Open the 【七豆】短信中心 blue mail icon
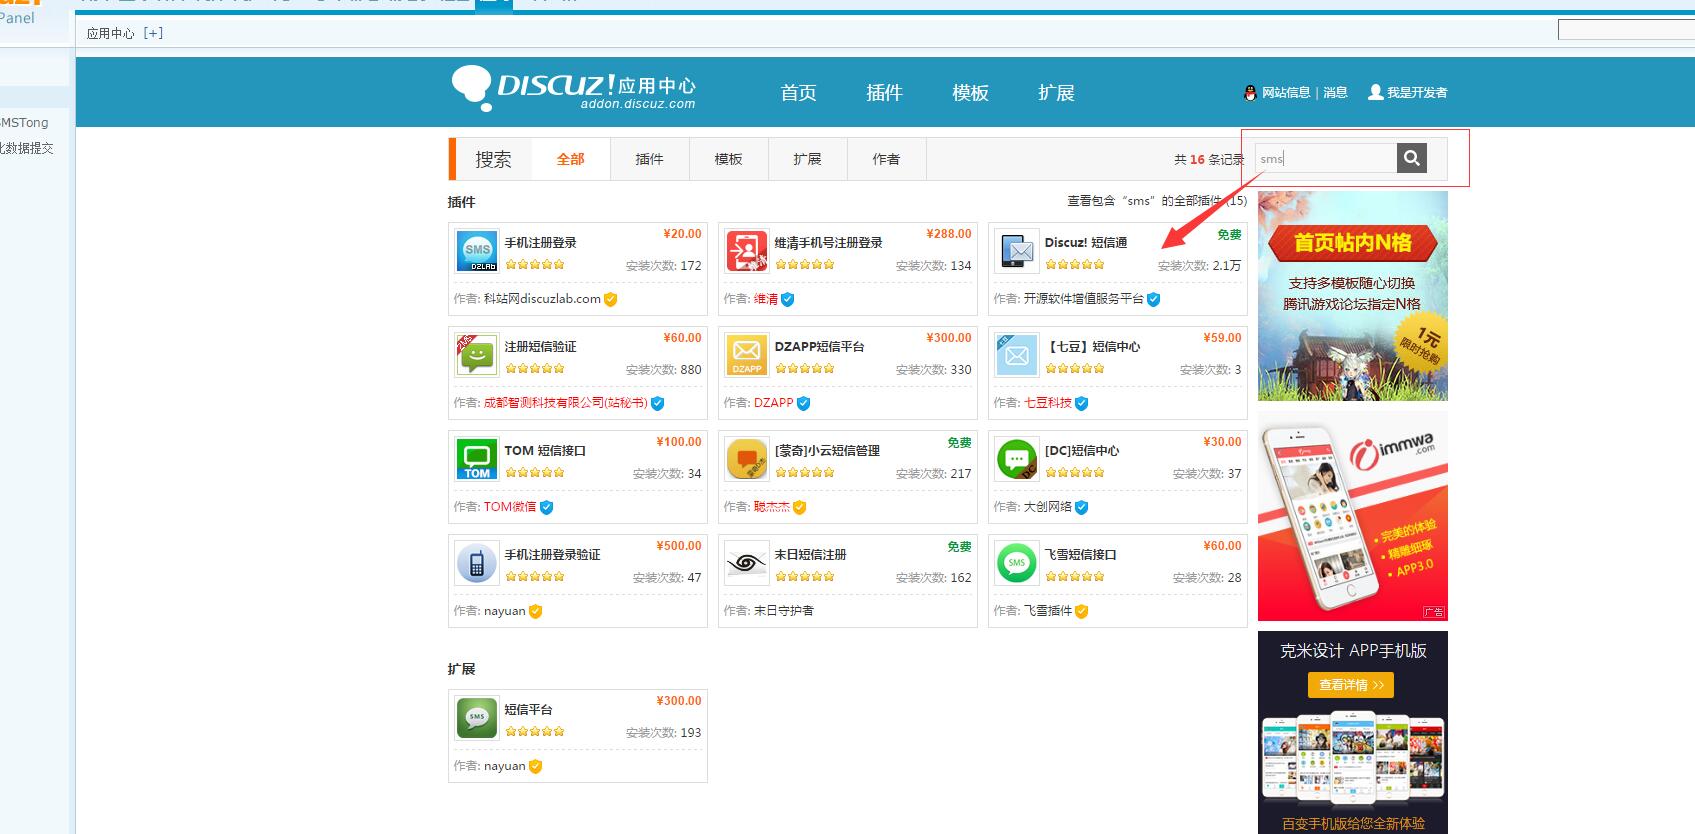The height and width of the screenshot is (834, 1695). (x=1017, y=355)
